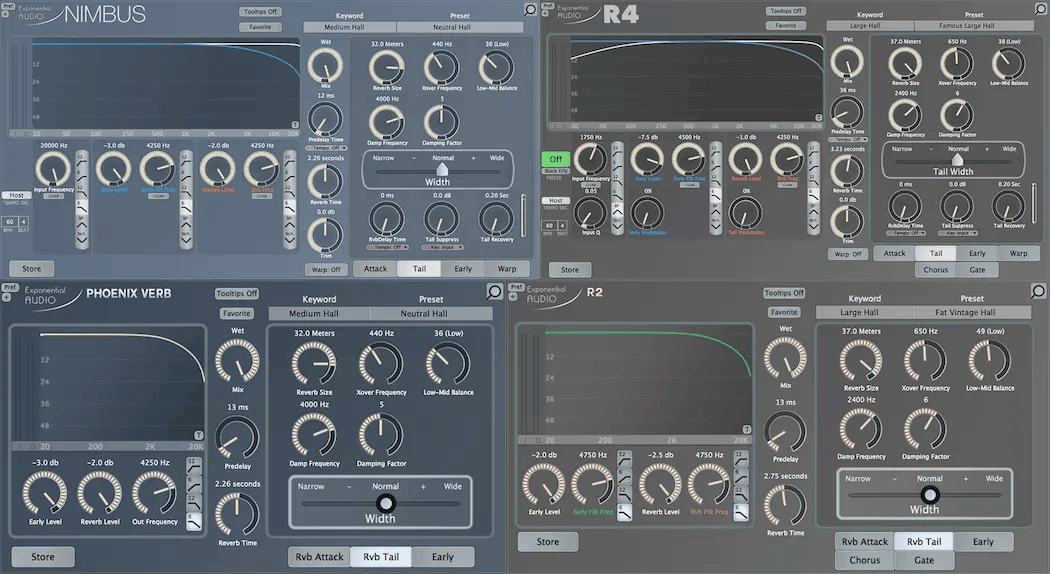Image resolution: width=1050 pixels, height=574 pixels.
Task: Open the Large Hall keyword list in R4
Action: click(x=870, y=25)
